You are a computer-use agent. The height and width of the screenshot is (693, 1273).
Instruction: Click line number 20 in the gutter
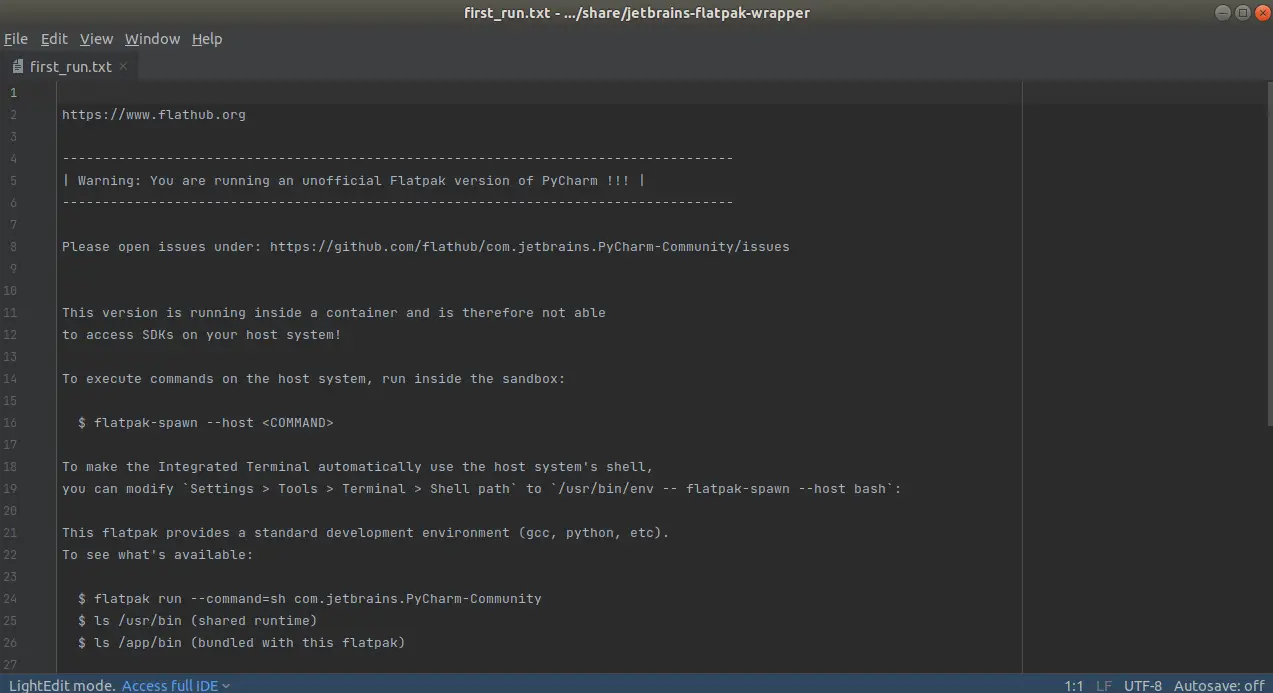[11, 511]
